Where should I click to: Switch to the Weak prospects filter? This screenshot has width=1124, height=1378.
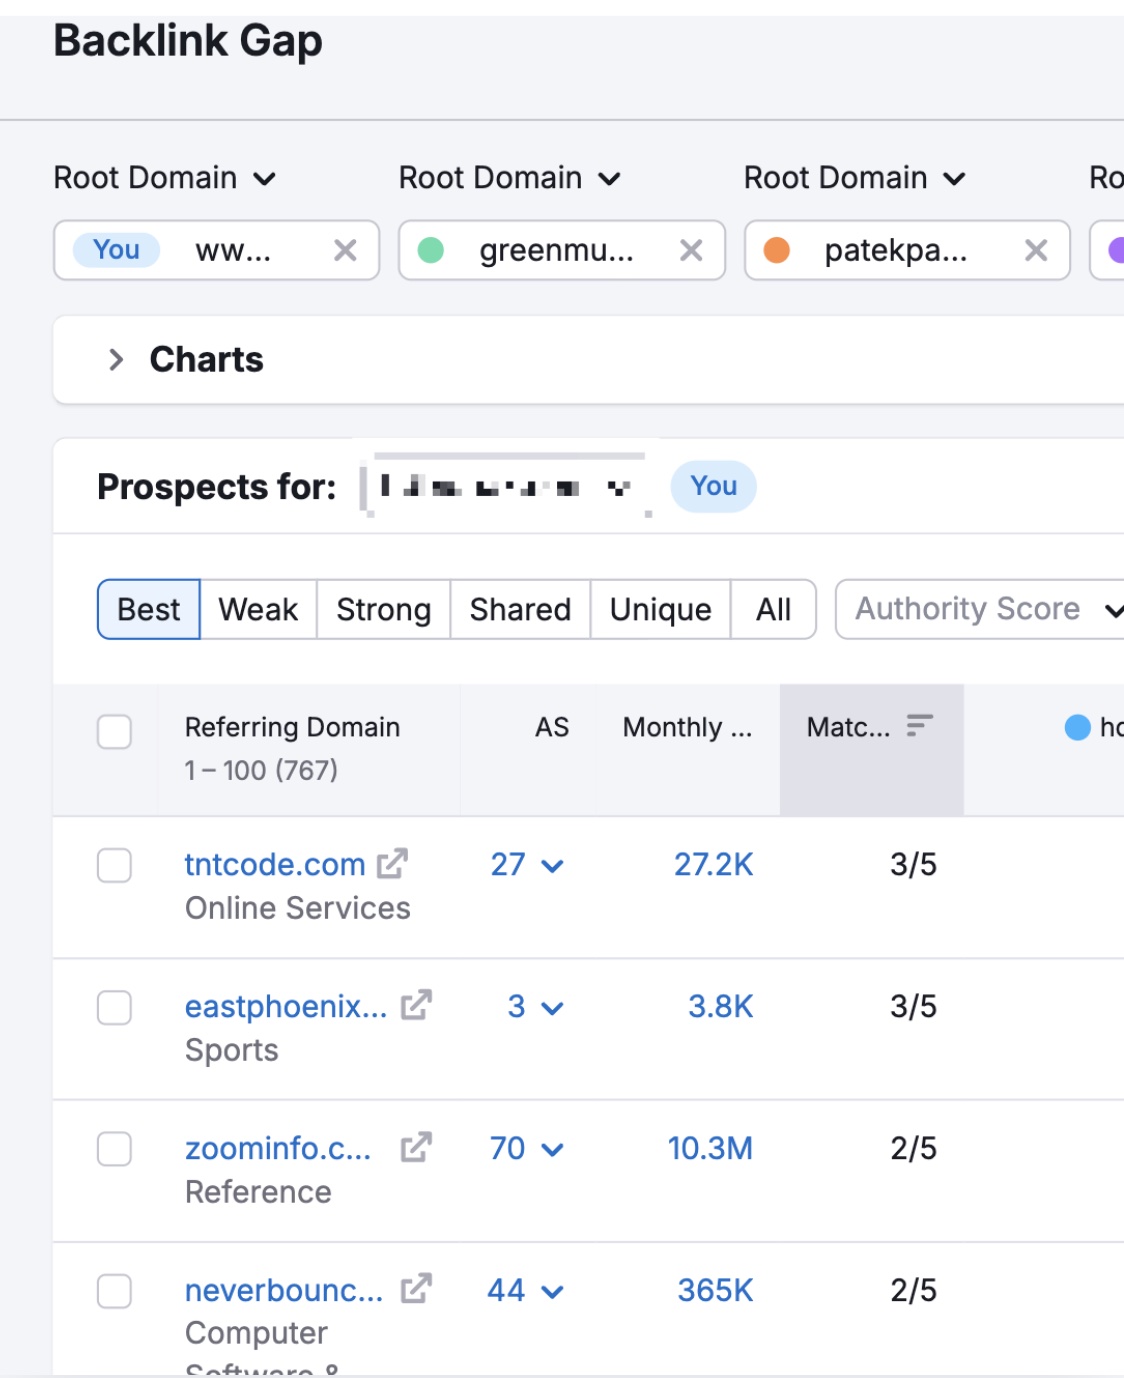258,608
